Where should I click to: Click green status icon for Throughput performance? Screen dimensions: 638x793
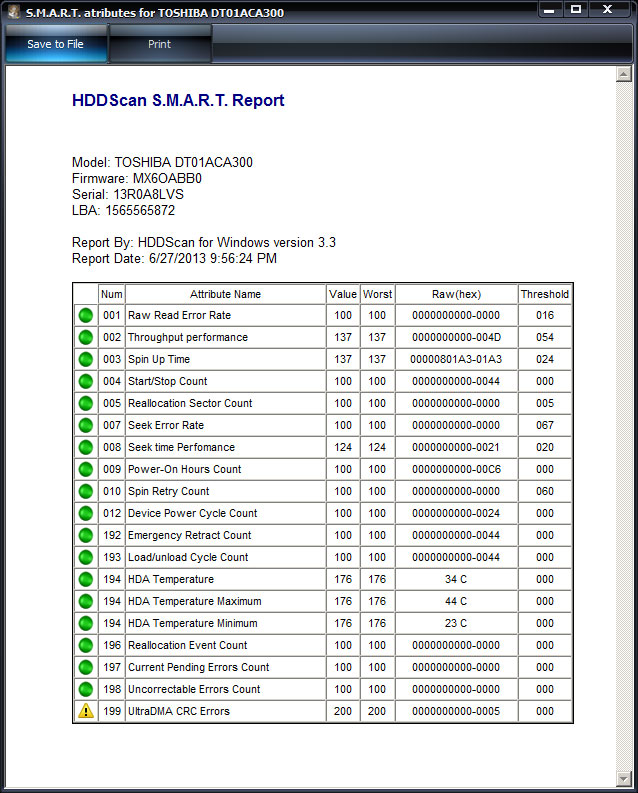86,337
